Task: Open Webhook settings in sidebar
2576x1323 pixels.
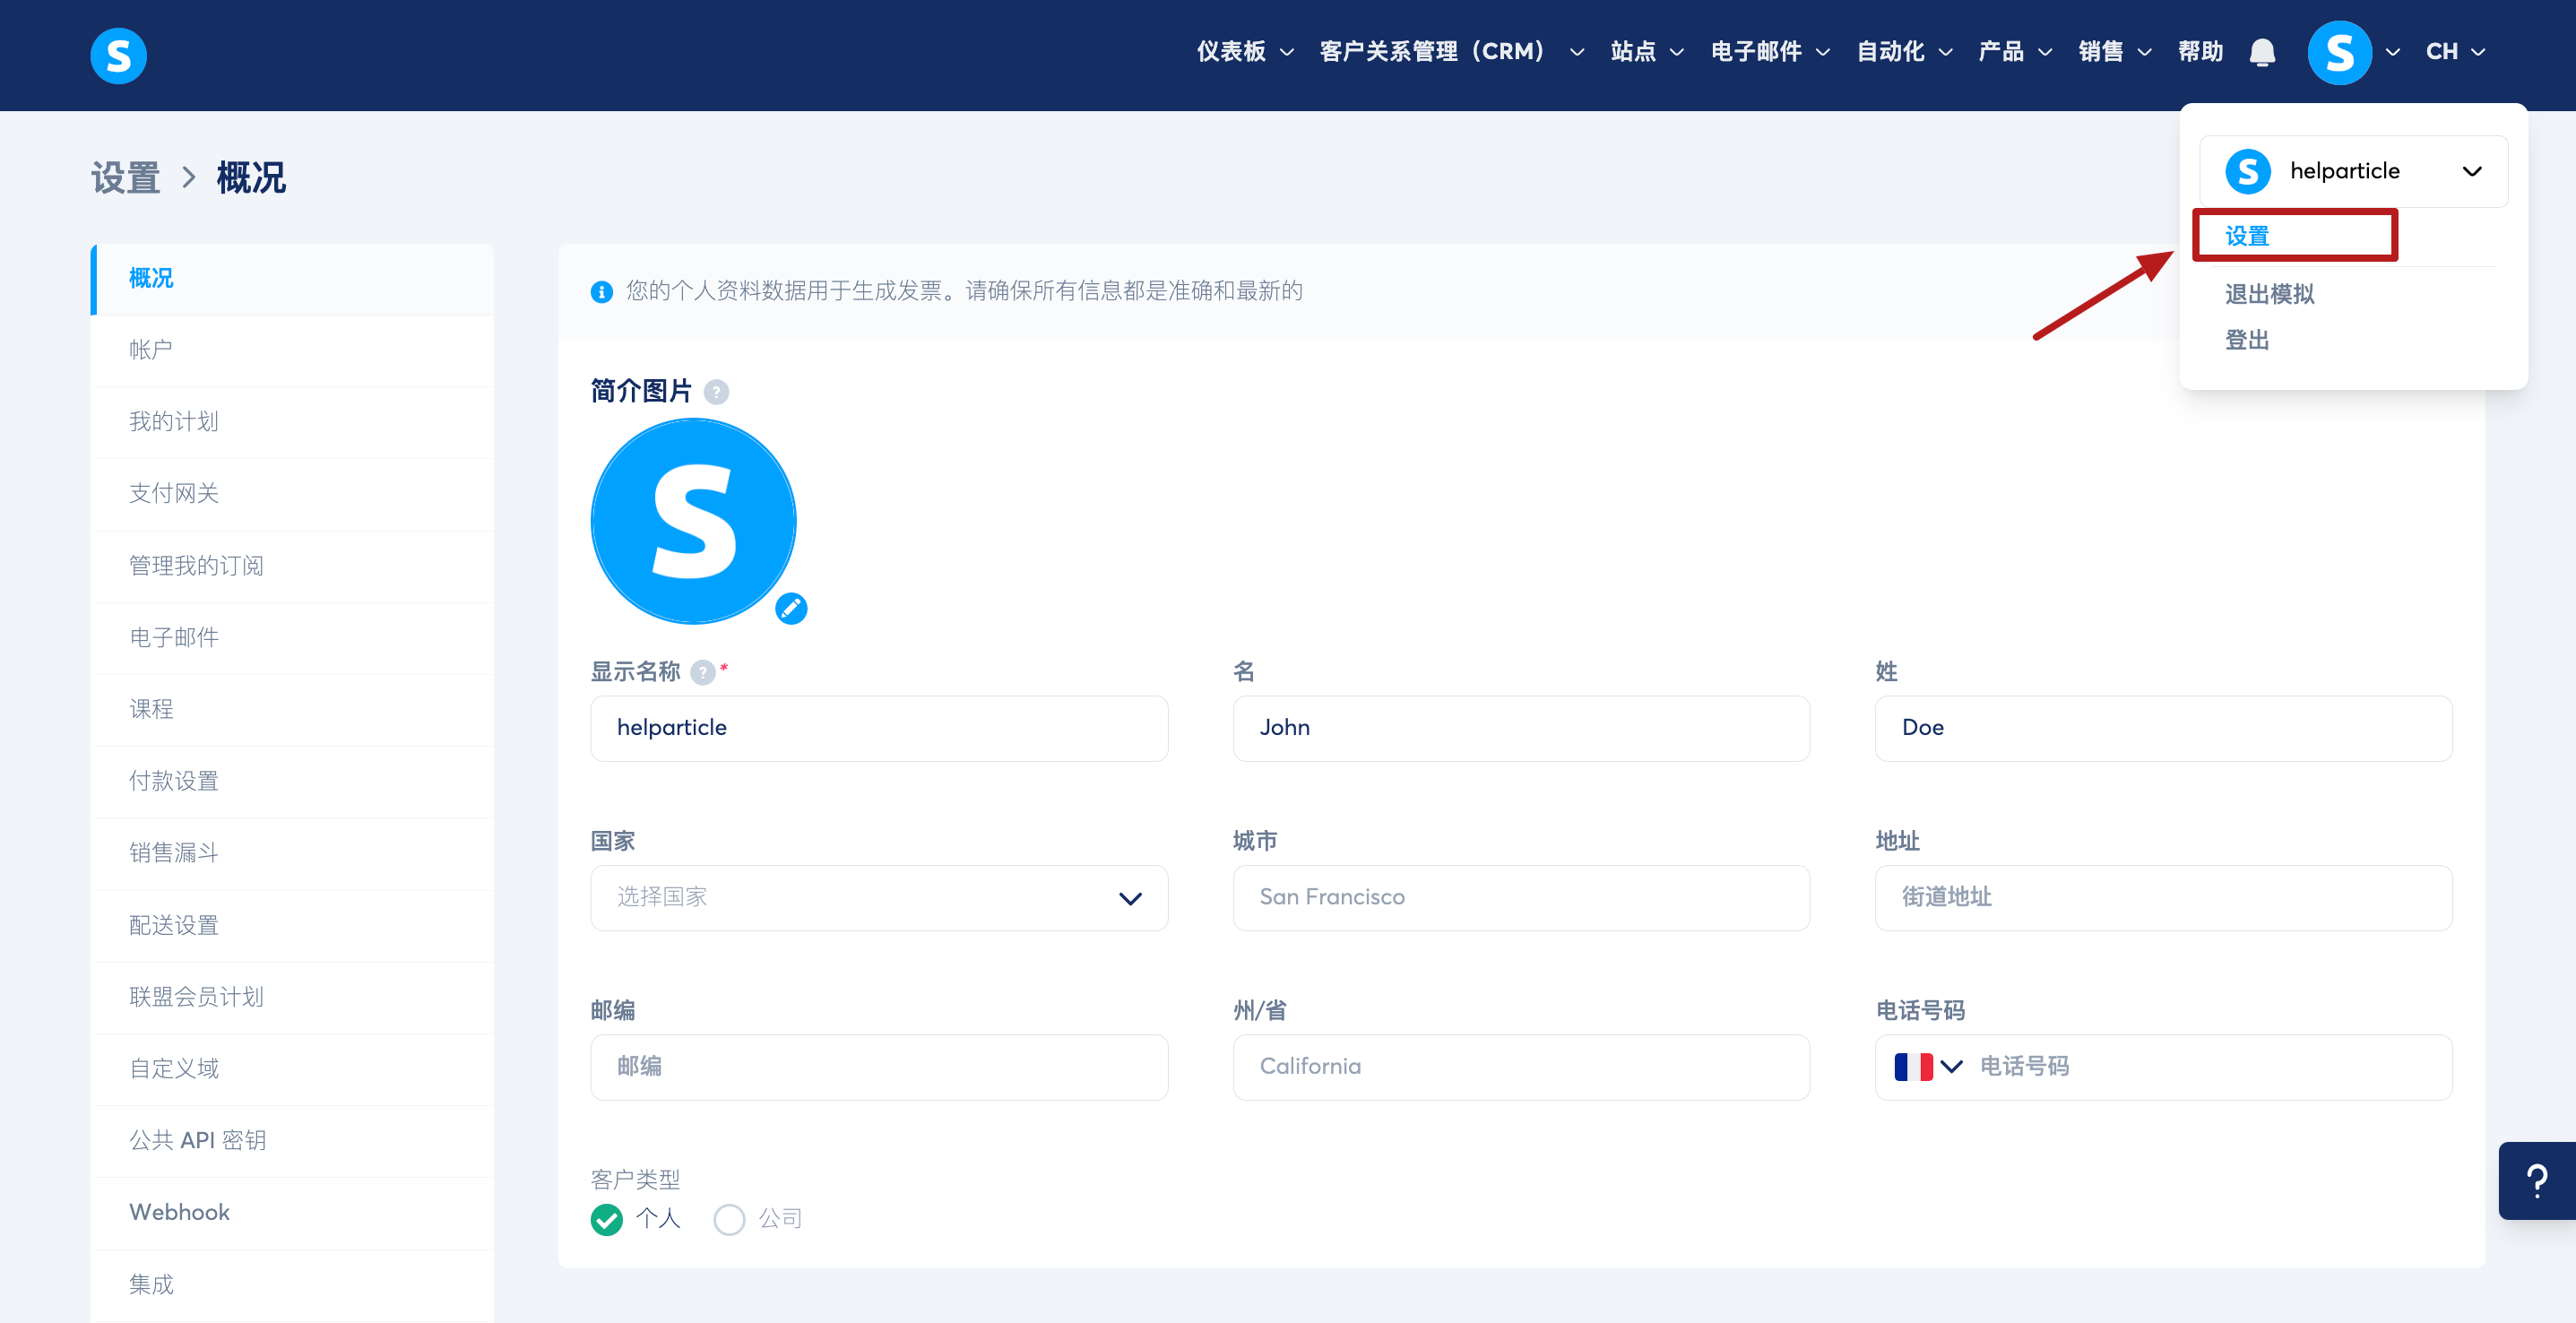Action: pos(179,1212)
